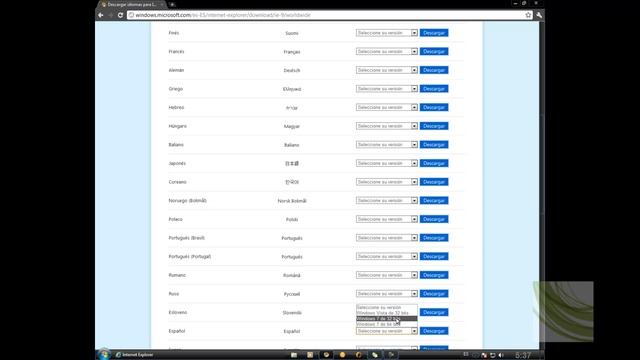The height and width of the screenshot is (360, 640).
Task: Click the 'Esloveno' language name
Action: 178,312
